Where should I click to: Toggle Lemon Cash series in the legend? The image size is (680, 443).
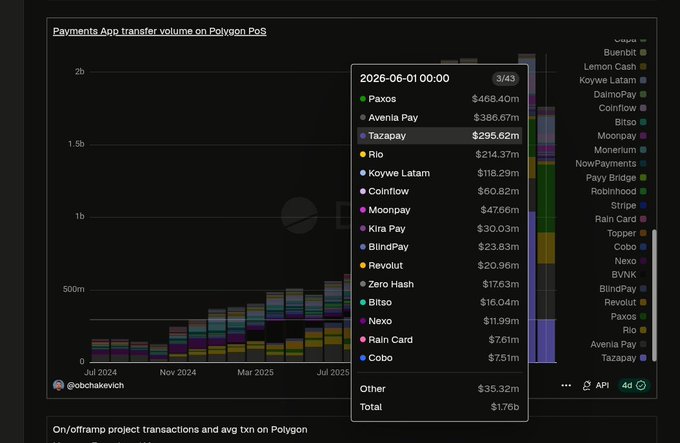click(x=615, y=67)
